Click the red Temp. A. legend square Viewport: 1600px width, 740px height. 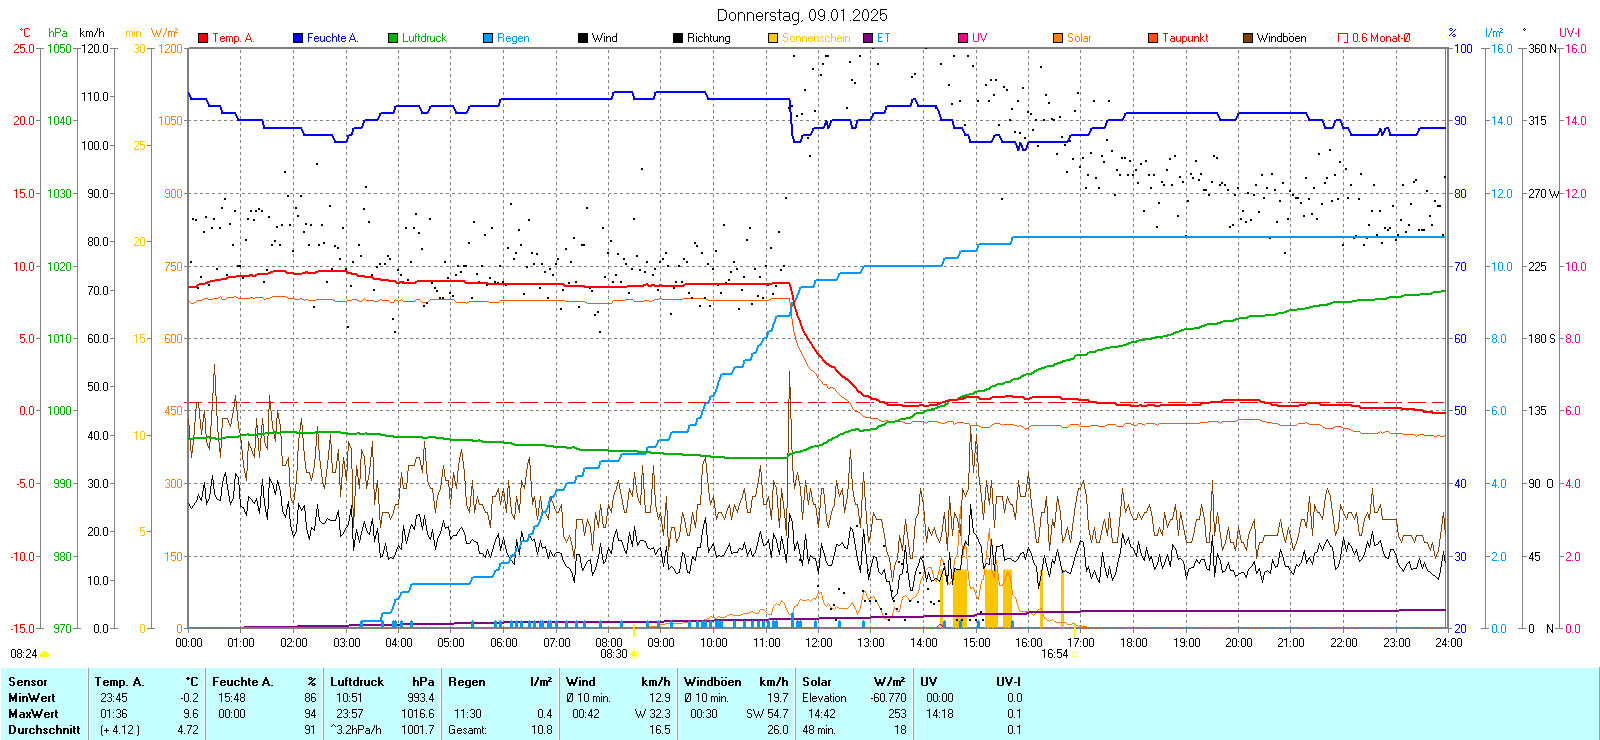coord(203,38)
